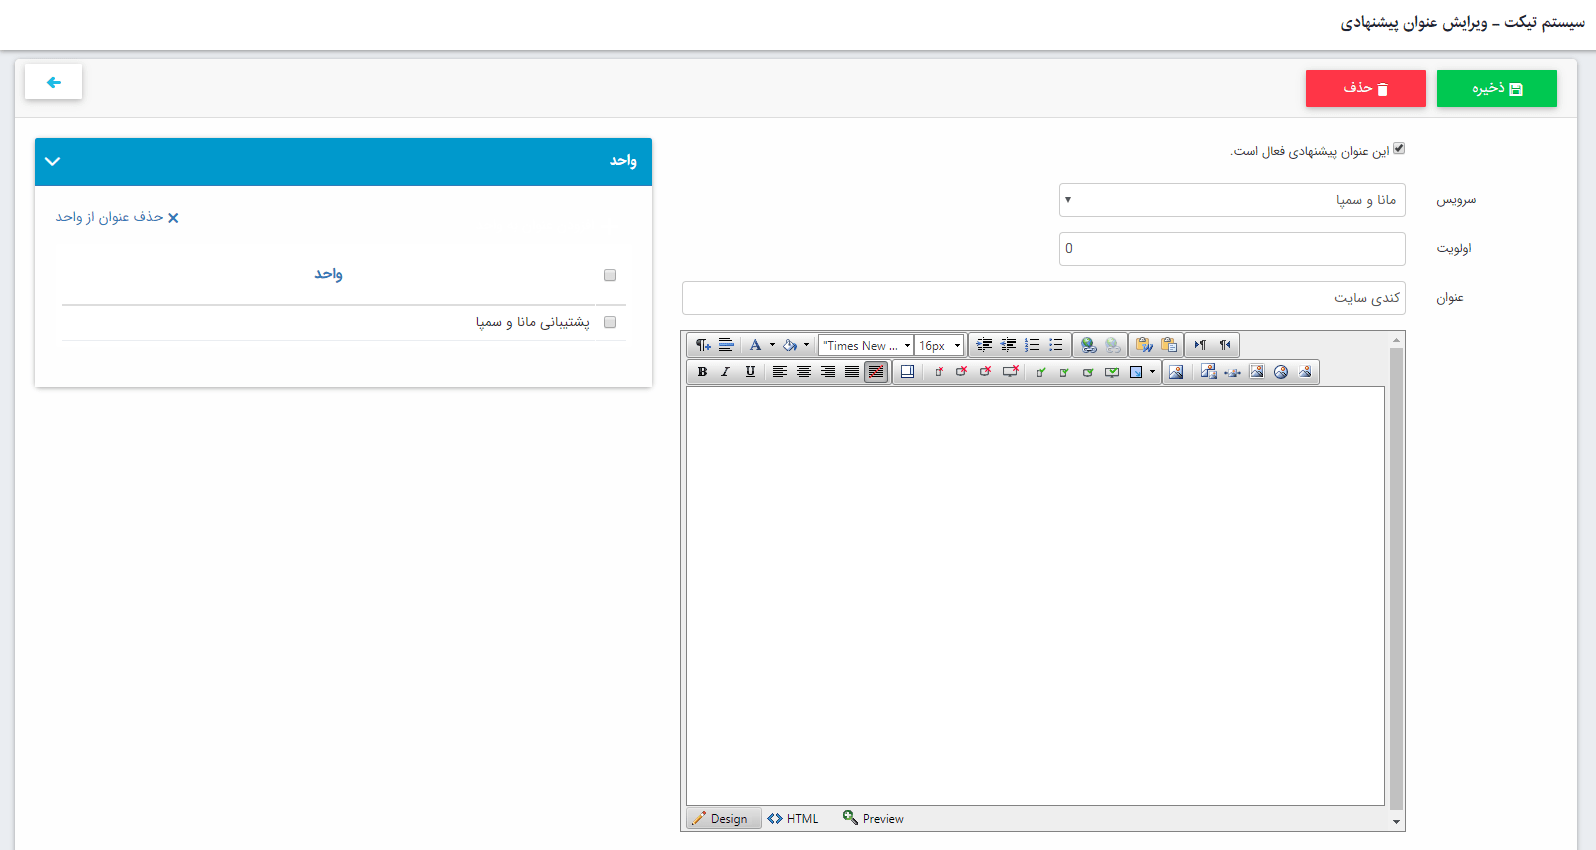The image size is (1596, 850).
Task: Switch to the Preview editor tab
Action: [873, 819]
